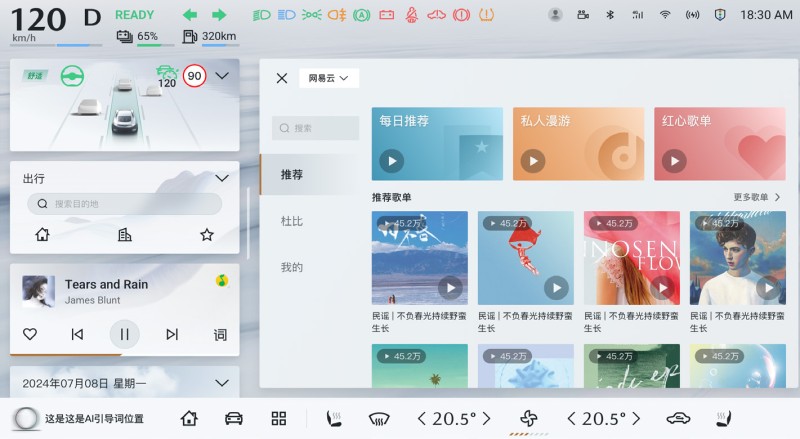
Task: Toggle windshield defrost icon
Action: pos(379,419)
